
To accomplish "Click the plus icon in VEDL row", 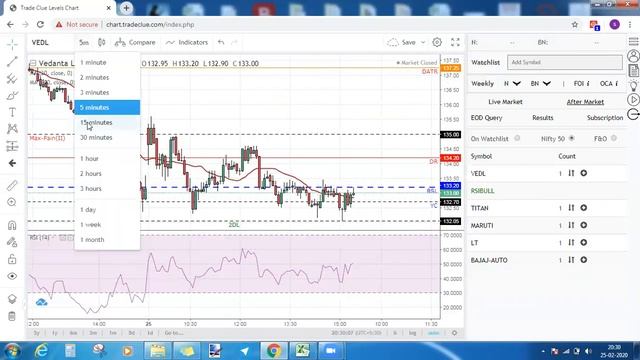I will point(584,173).
